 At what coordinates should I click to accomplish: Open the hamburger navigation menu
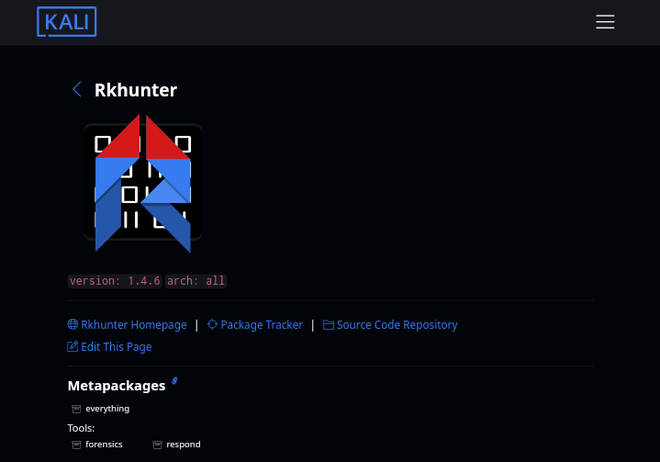(x=605, y=22)
